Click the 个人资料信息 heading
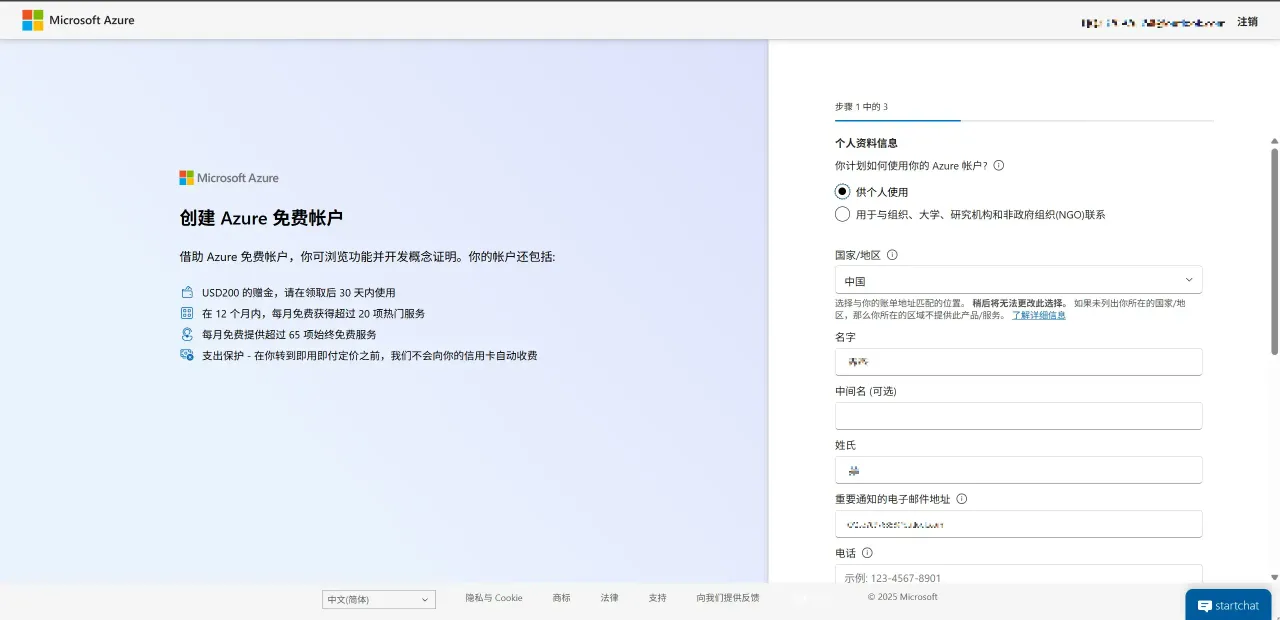 click(866, 143)
